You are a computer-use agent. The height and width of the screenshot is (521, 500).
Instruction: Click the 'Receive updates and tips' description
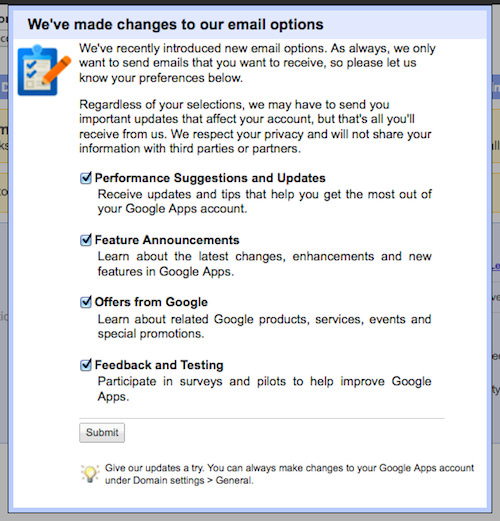click(265, 201)
